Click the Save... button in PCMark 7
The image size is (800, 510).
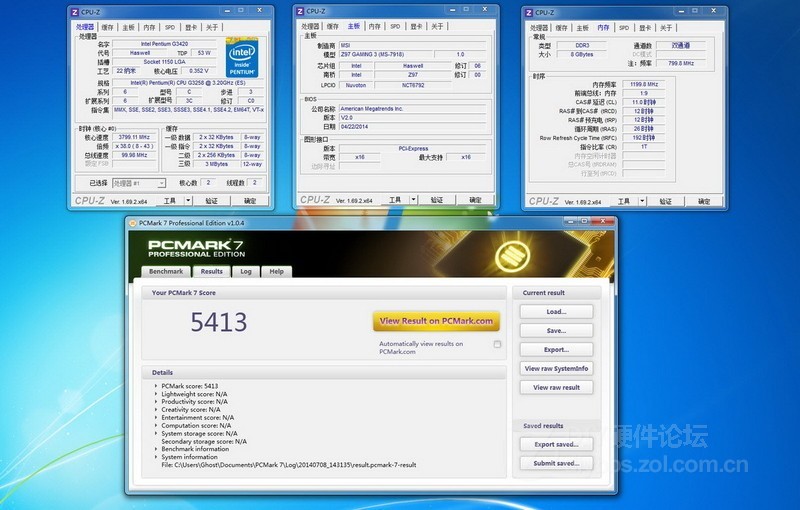point(556,330)
